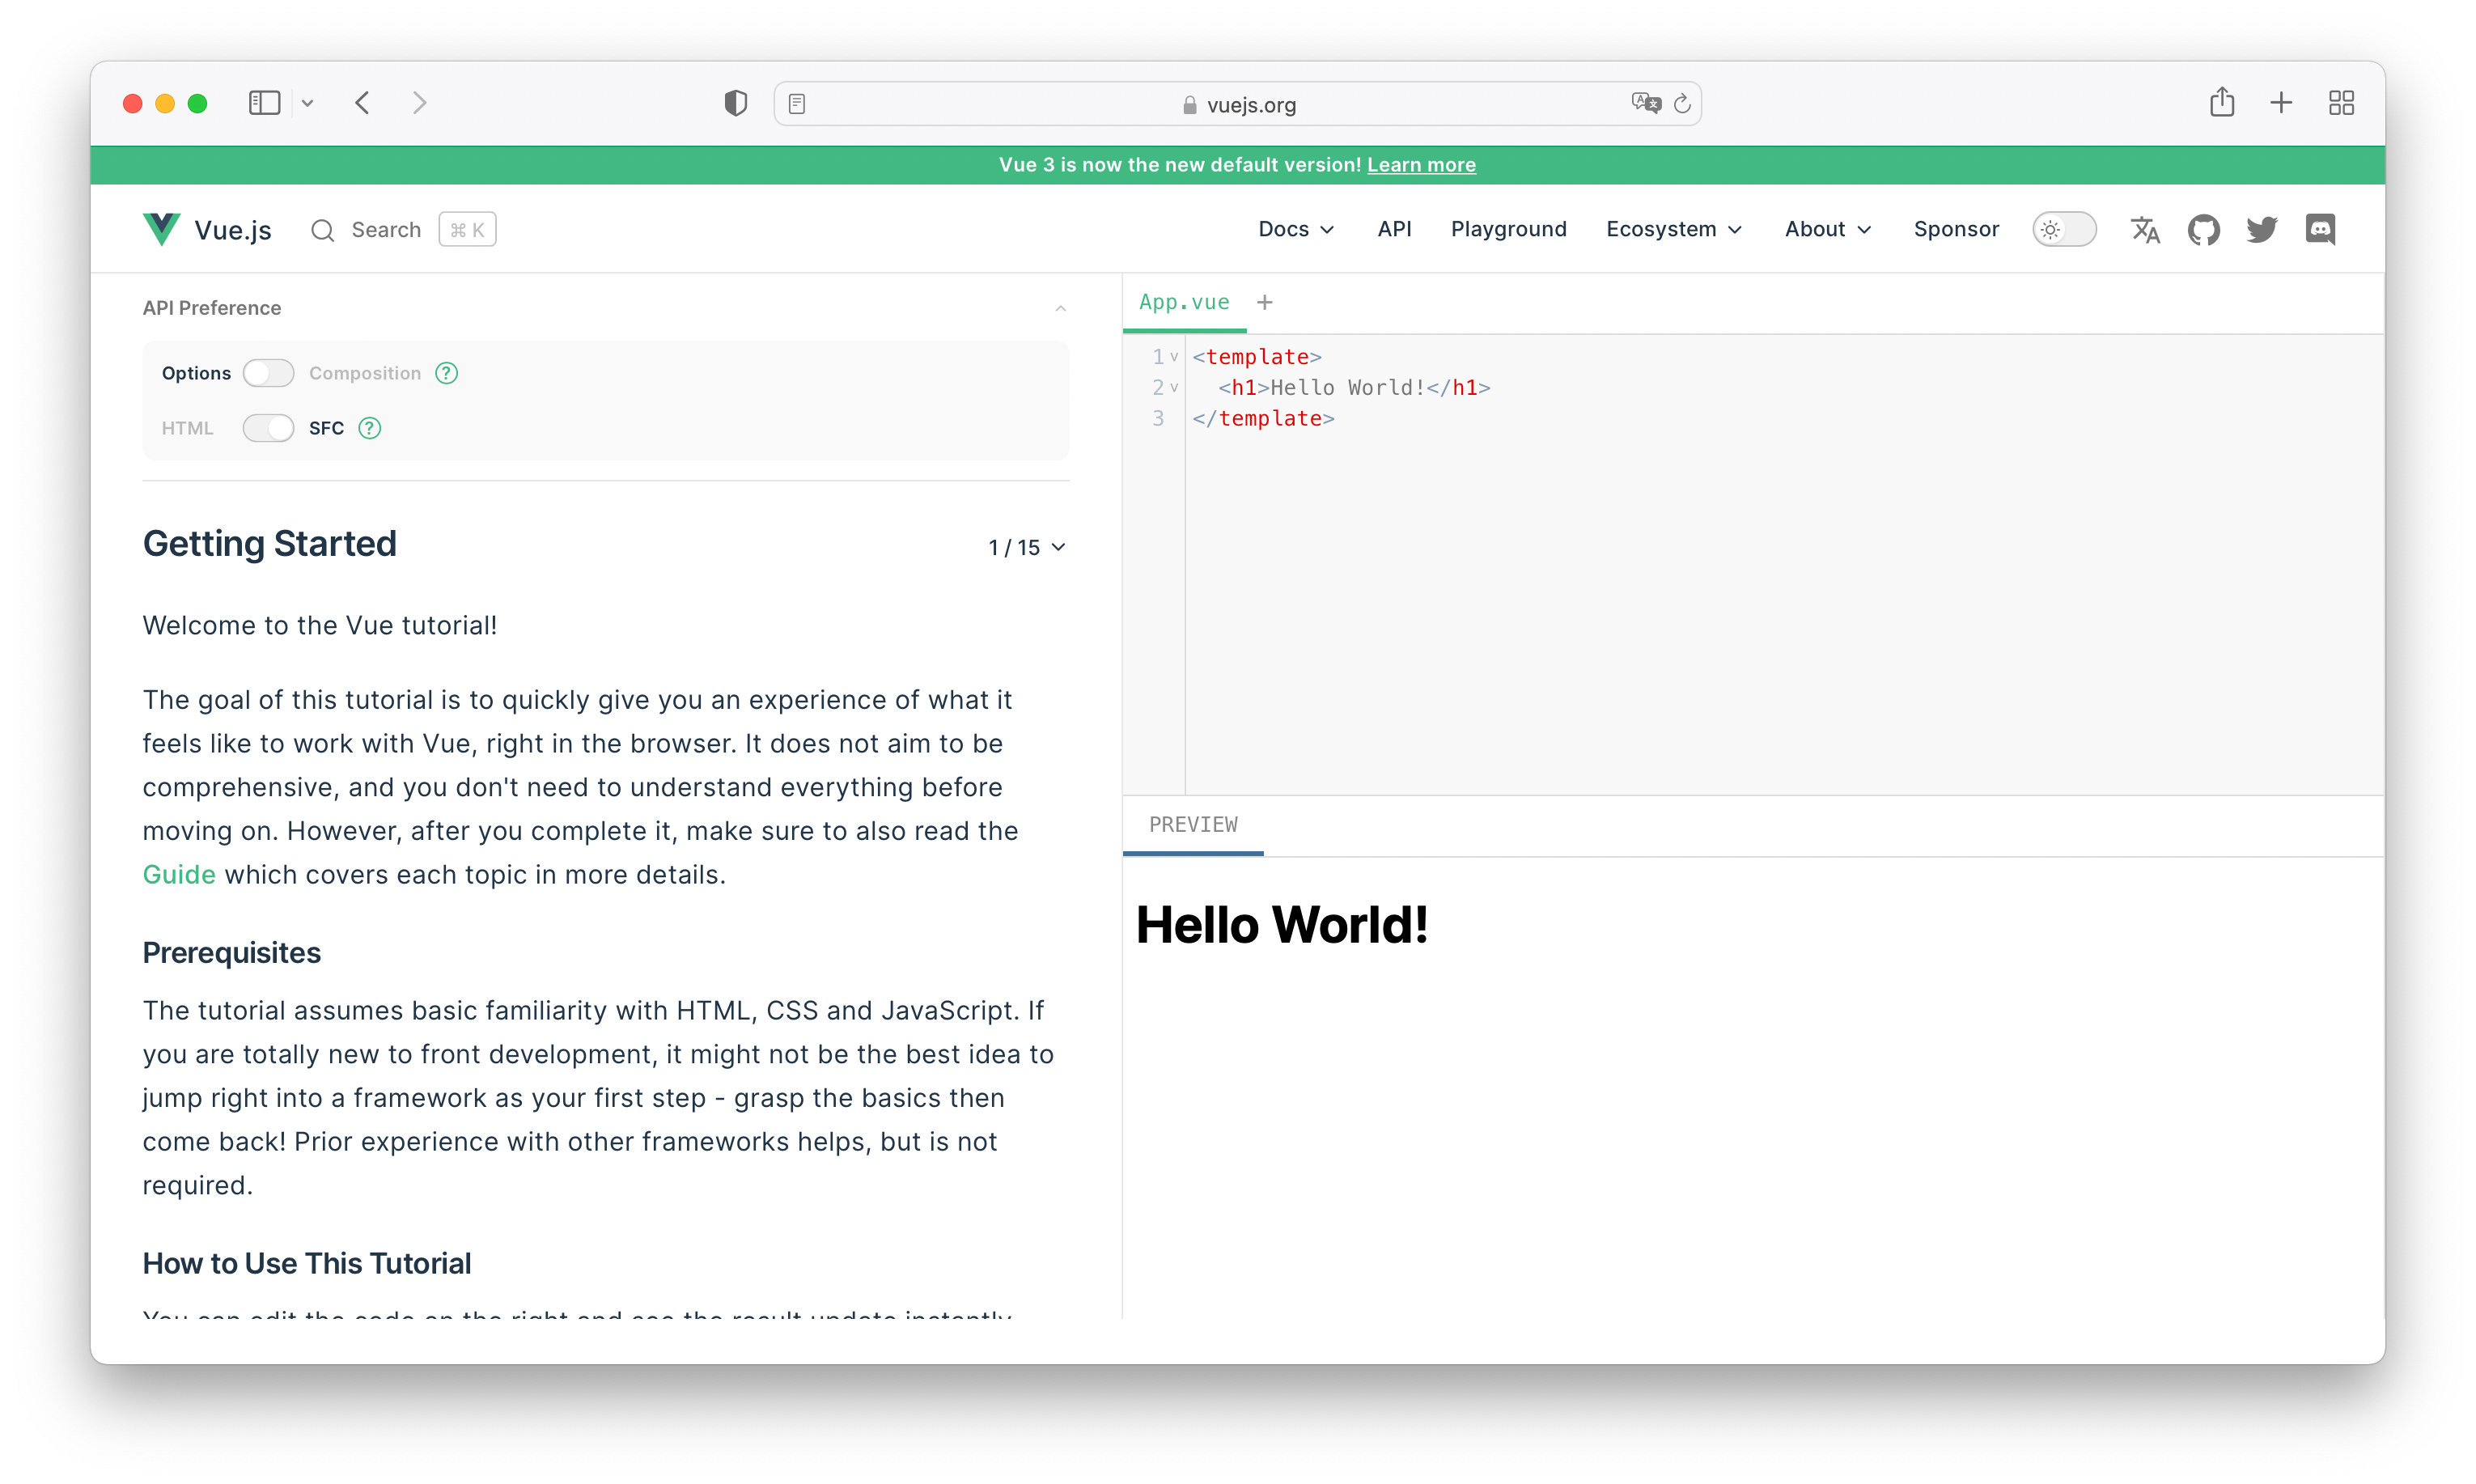Select the App.vue file tab
This screenshot has width=2476, height=1484.
coord(1184,302)
